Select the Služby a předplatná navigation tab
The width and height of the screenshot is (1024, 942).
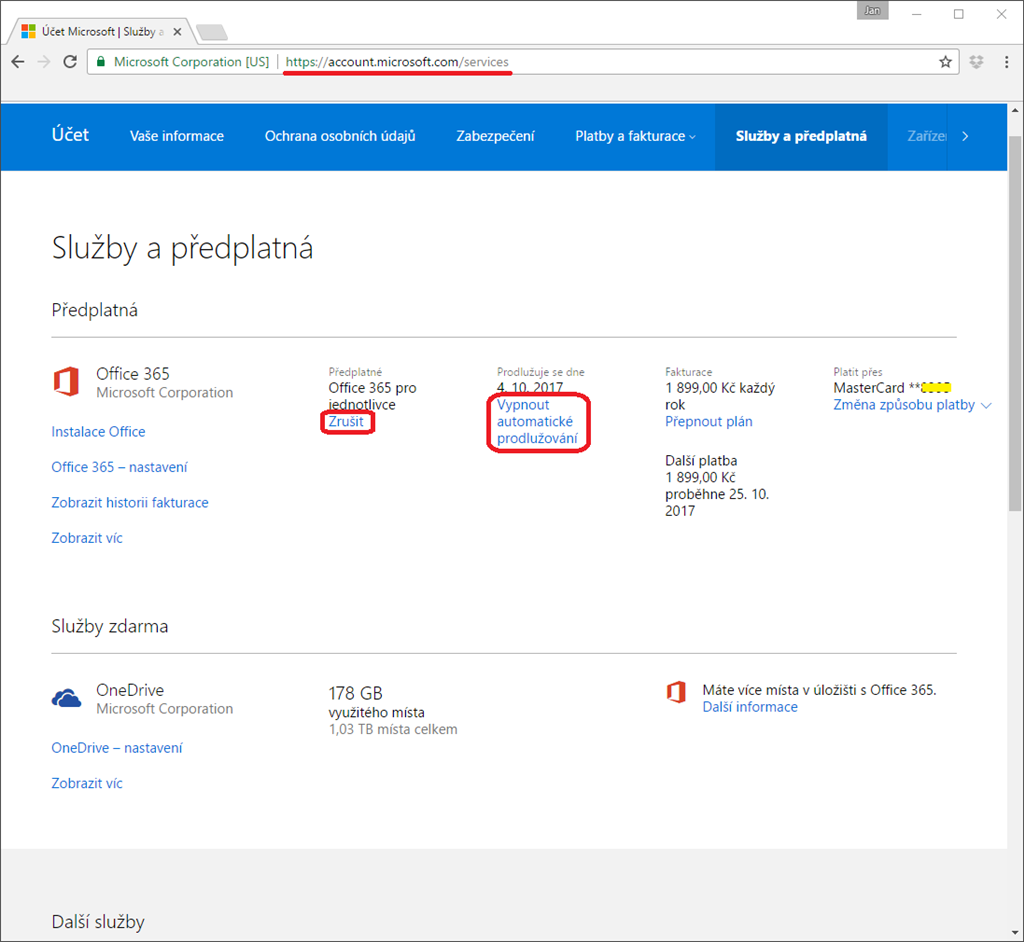[801, 136]
